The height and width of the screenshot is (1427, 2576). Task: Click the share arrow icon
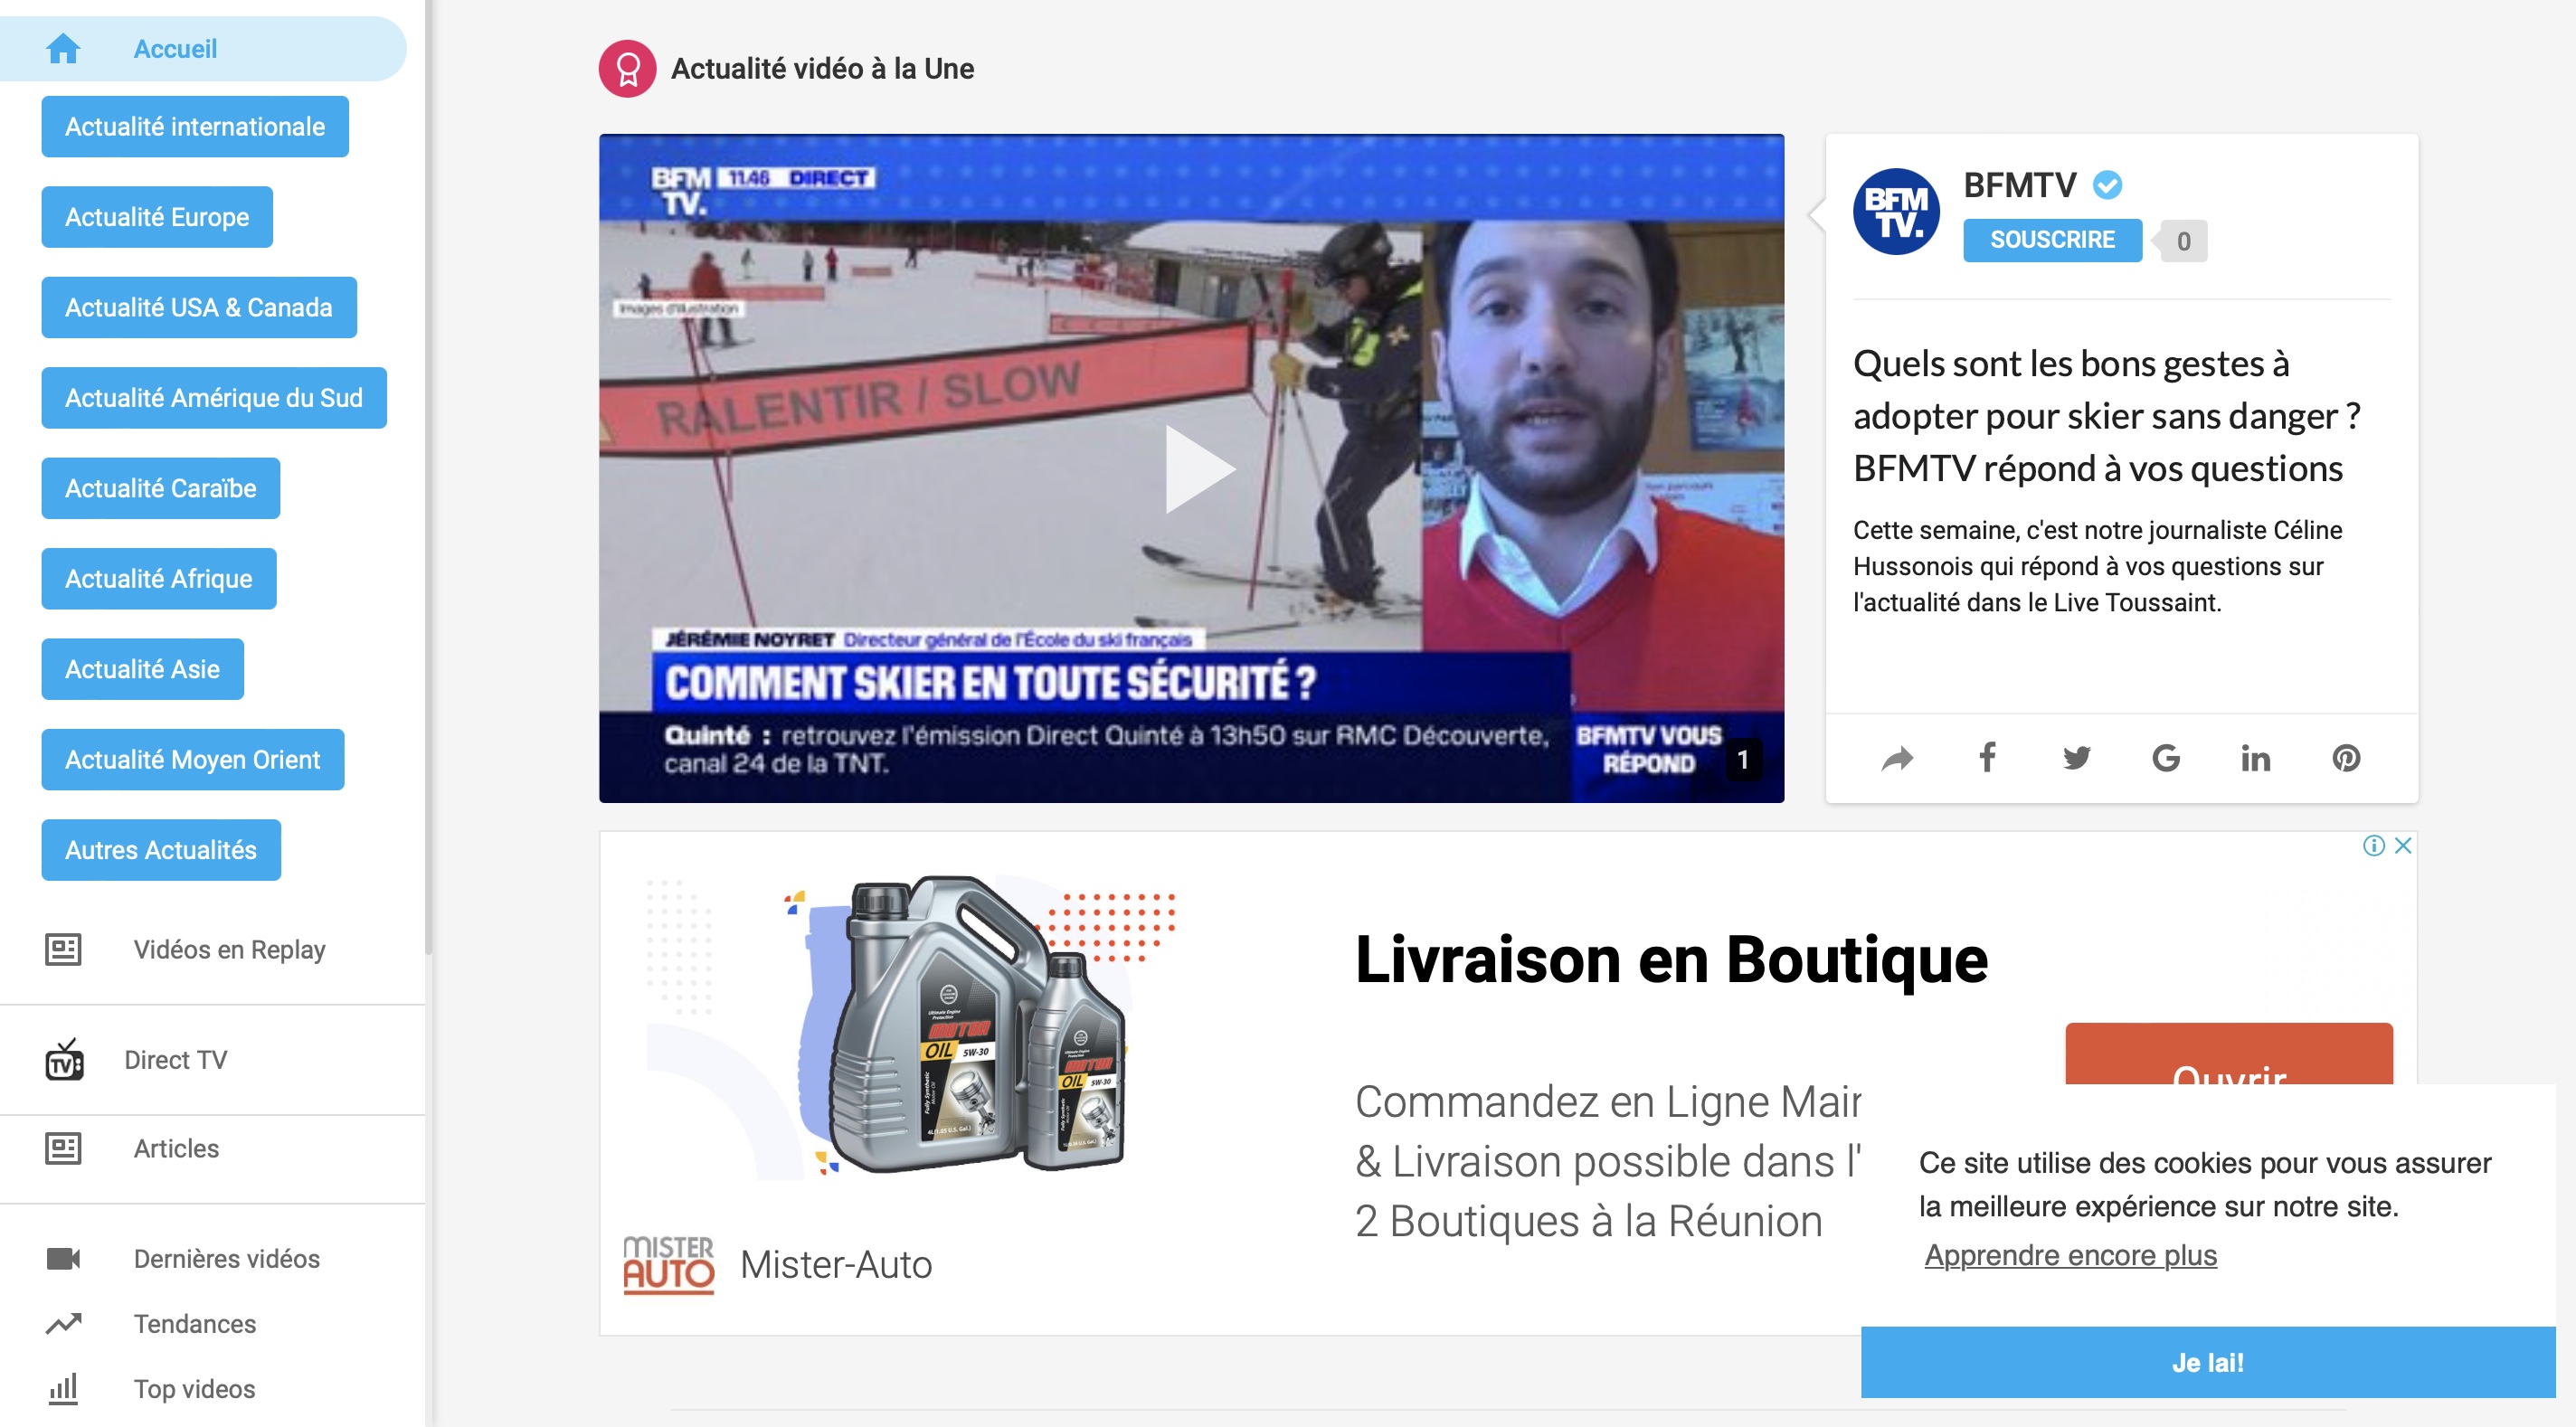[x=1897, y=759]
